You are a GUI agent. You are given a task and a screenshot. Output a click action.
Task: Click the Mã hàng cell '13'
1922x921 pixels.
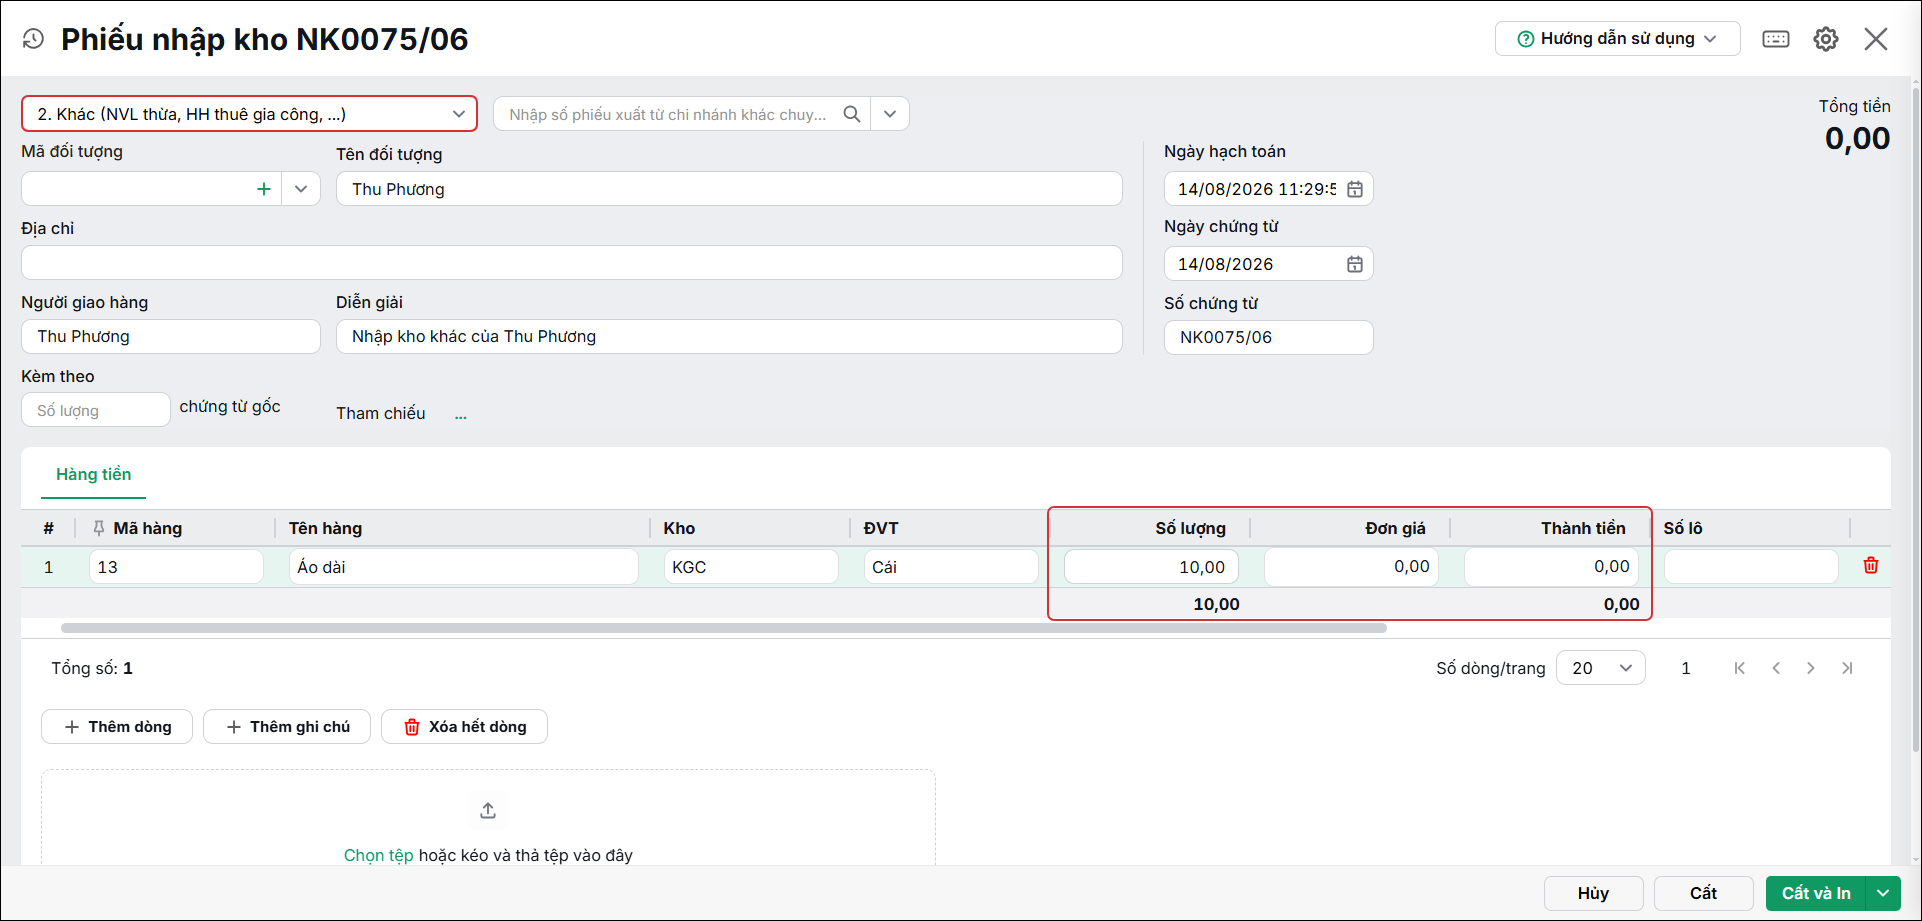[176, 567]
